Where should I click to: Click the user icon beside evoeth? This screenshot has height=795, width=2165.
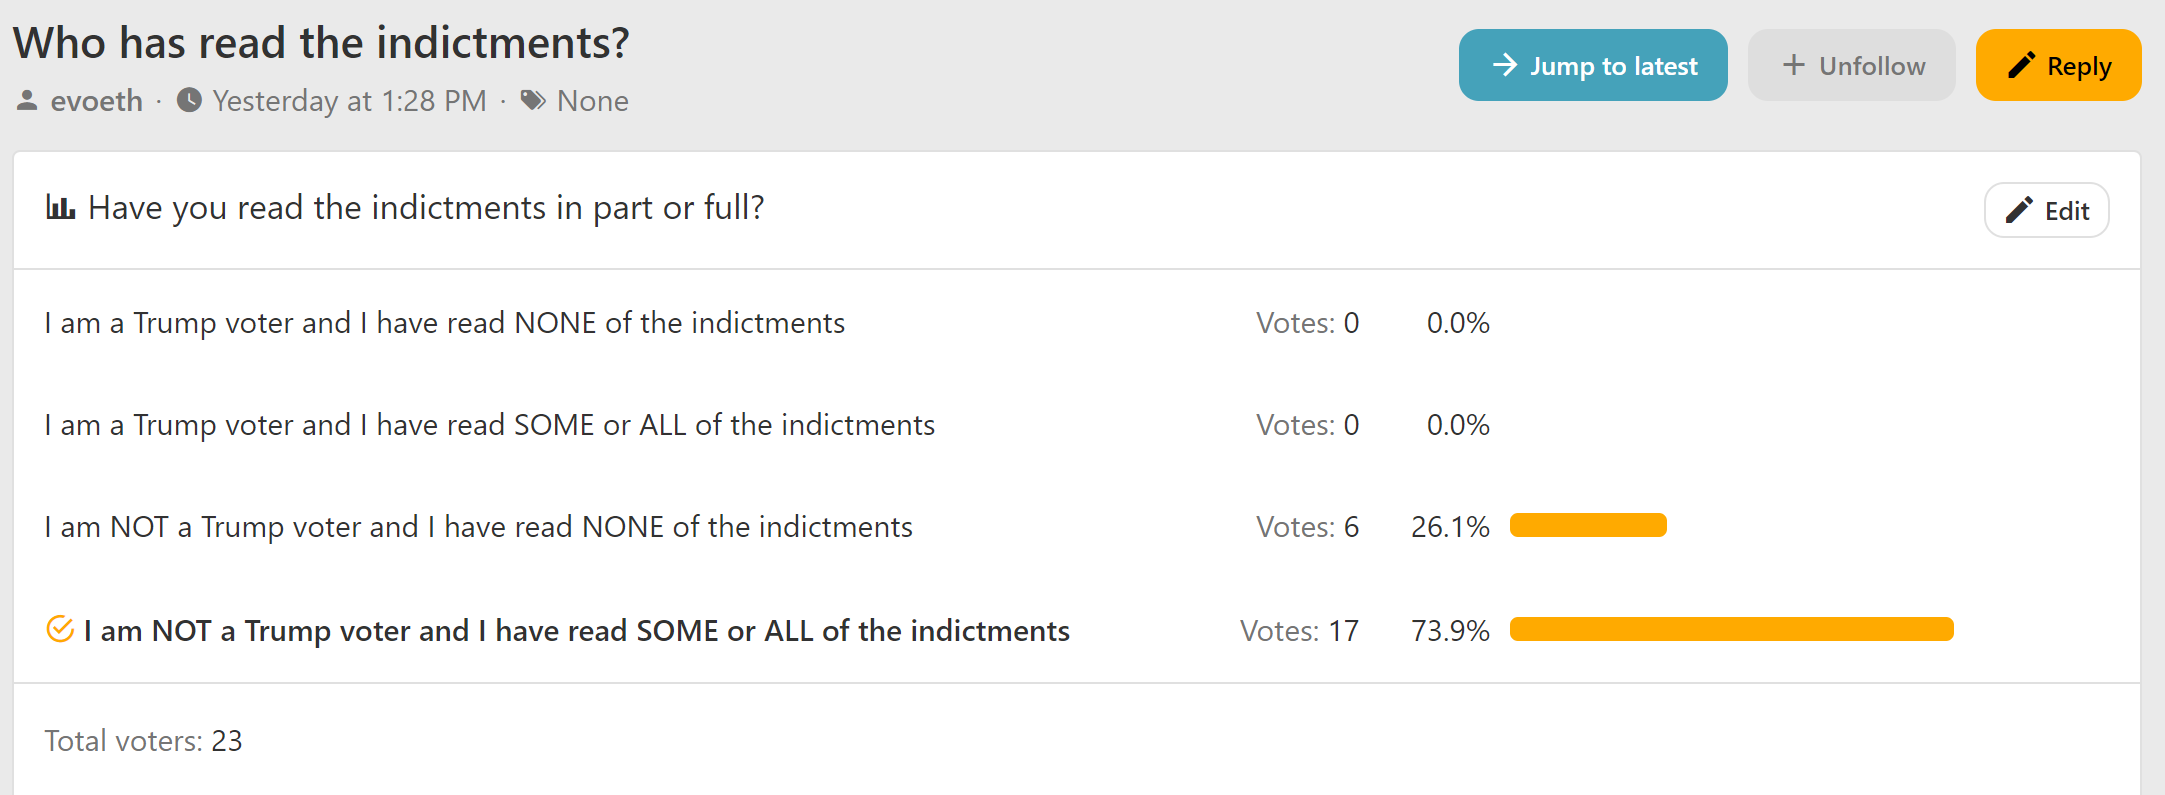tap(28, 101)
